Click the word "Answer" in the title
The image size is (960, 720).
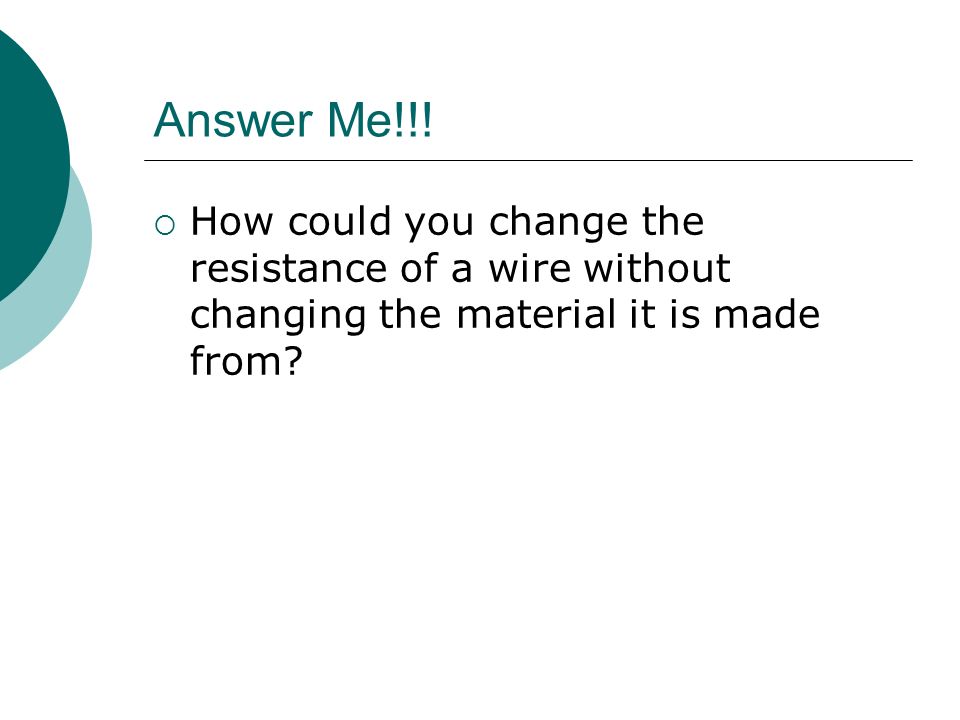point(233,120)
